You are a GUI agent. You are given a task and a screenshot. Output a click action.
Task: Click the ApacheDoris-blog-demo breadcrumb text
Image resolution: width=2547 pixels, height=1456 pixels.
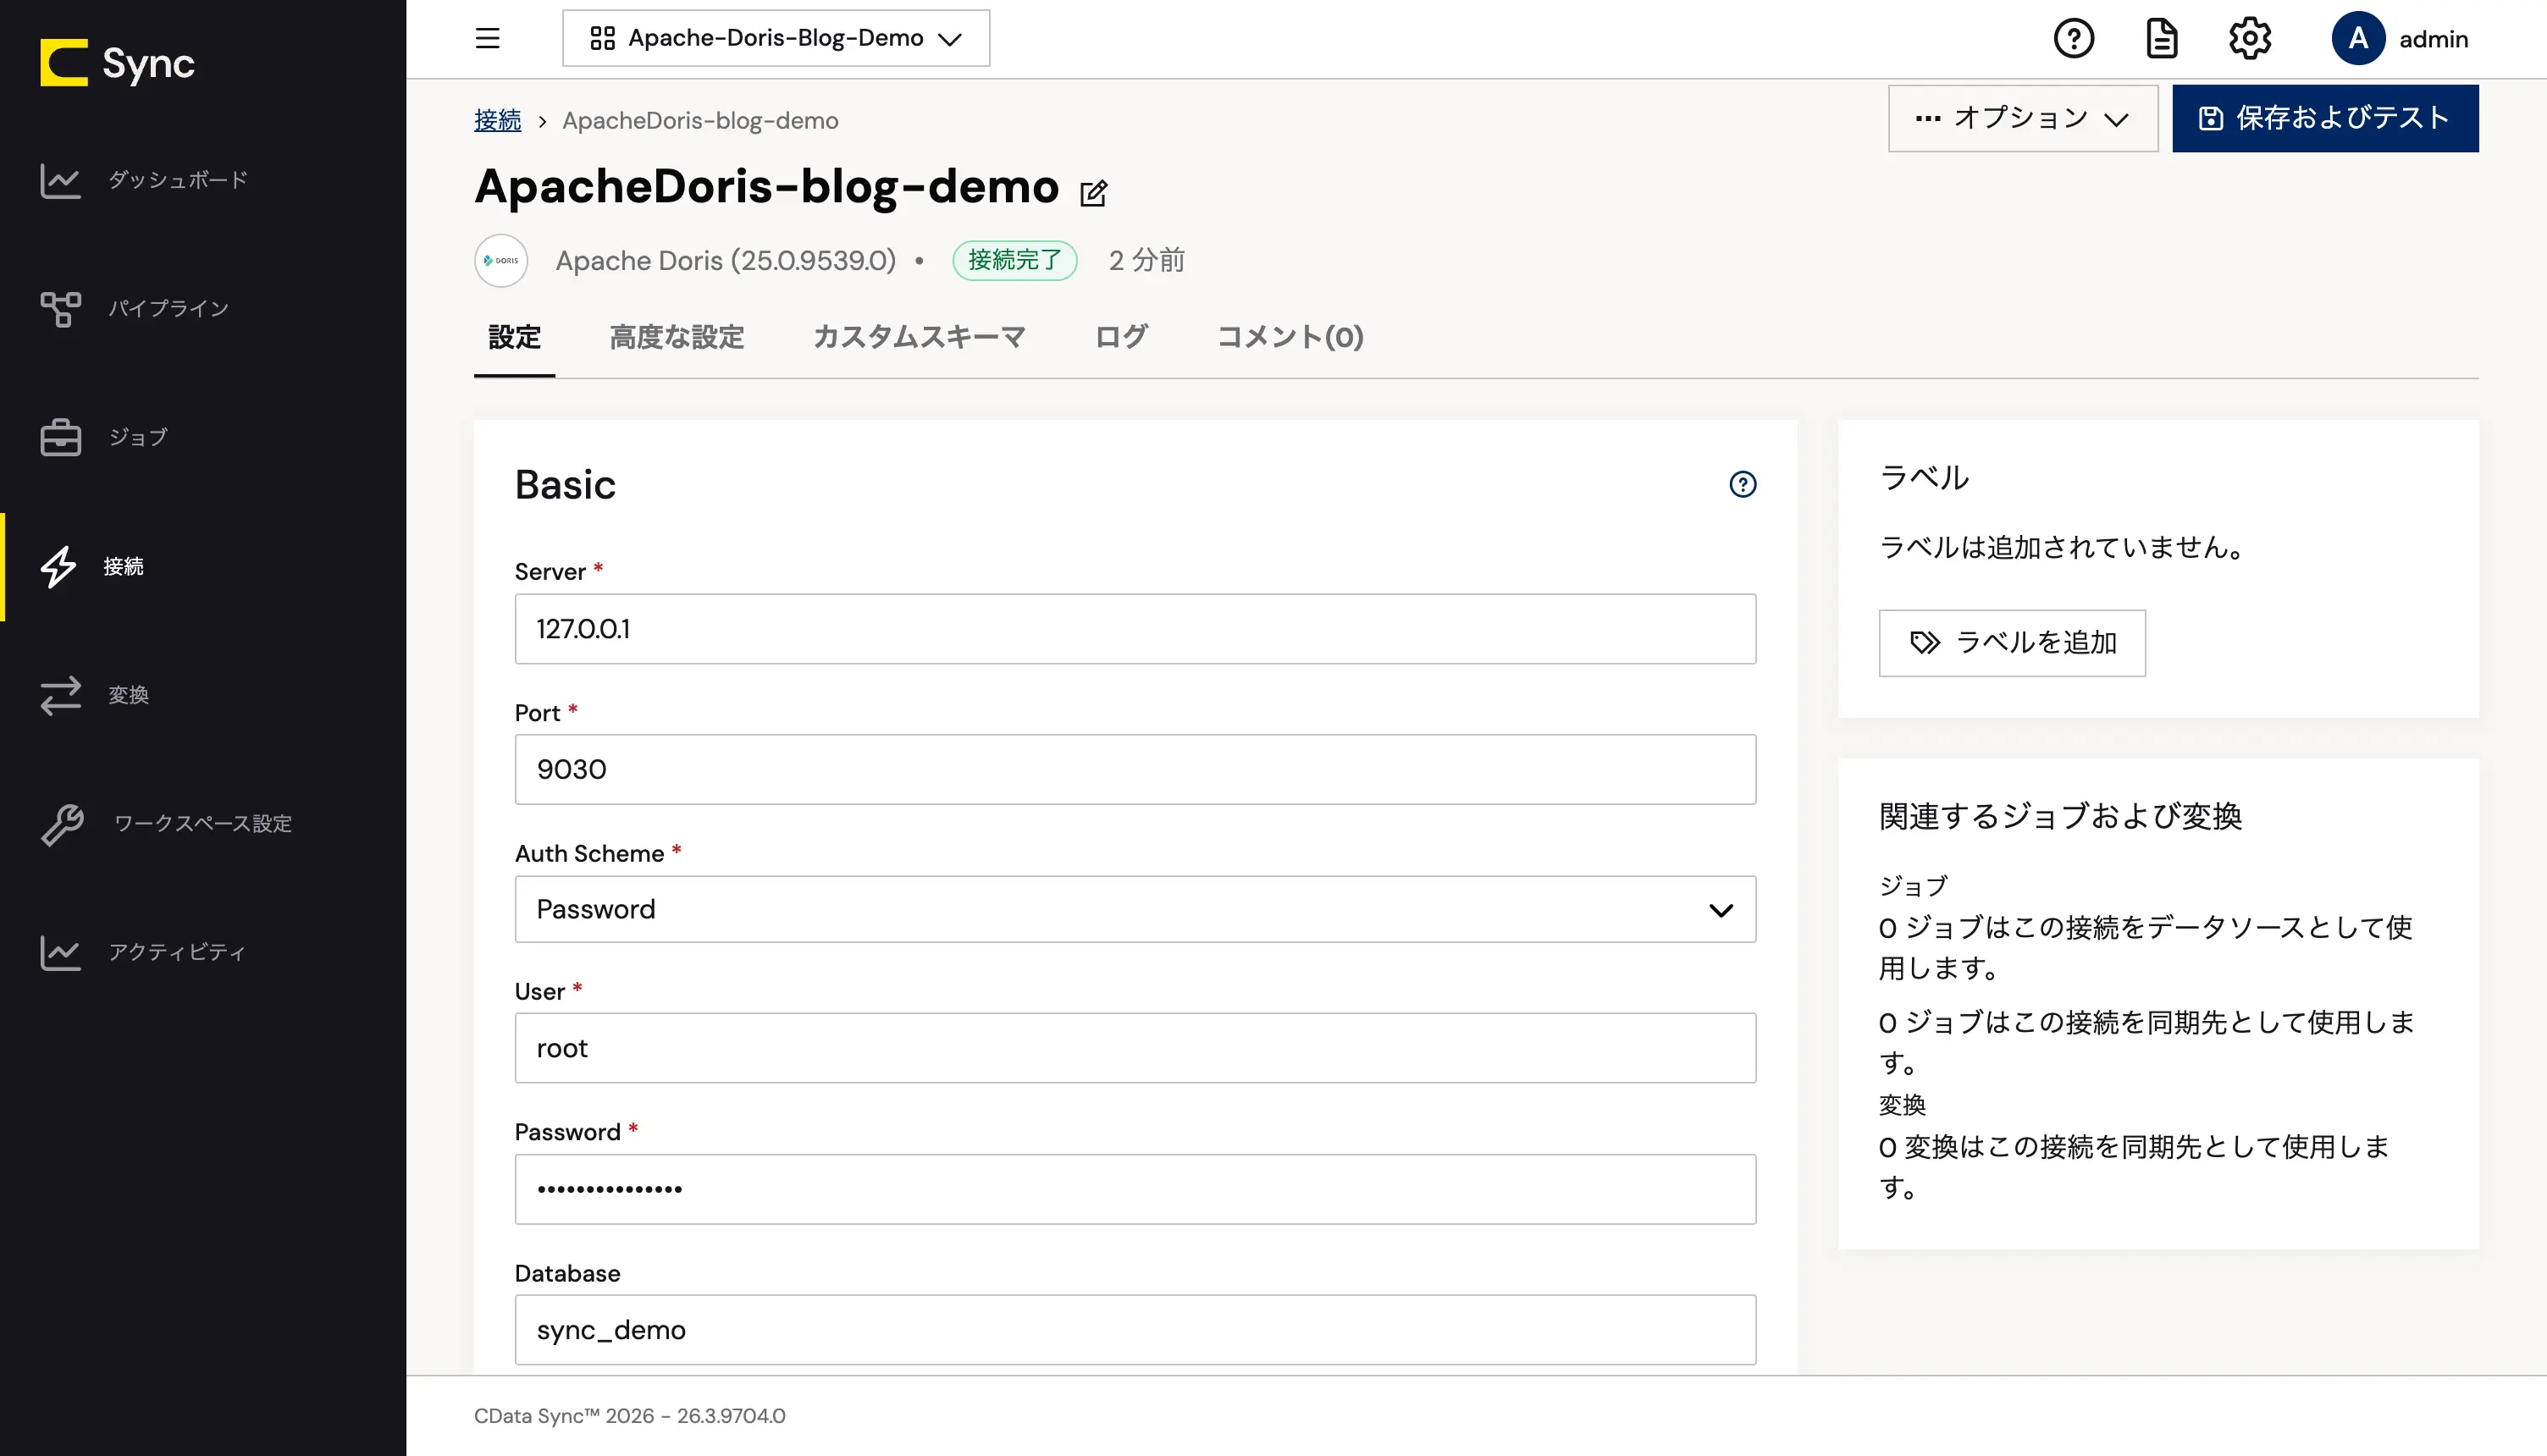700,120
